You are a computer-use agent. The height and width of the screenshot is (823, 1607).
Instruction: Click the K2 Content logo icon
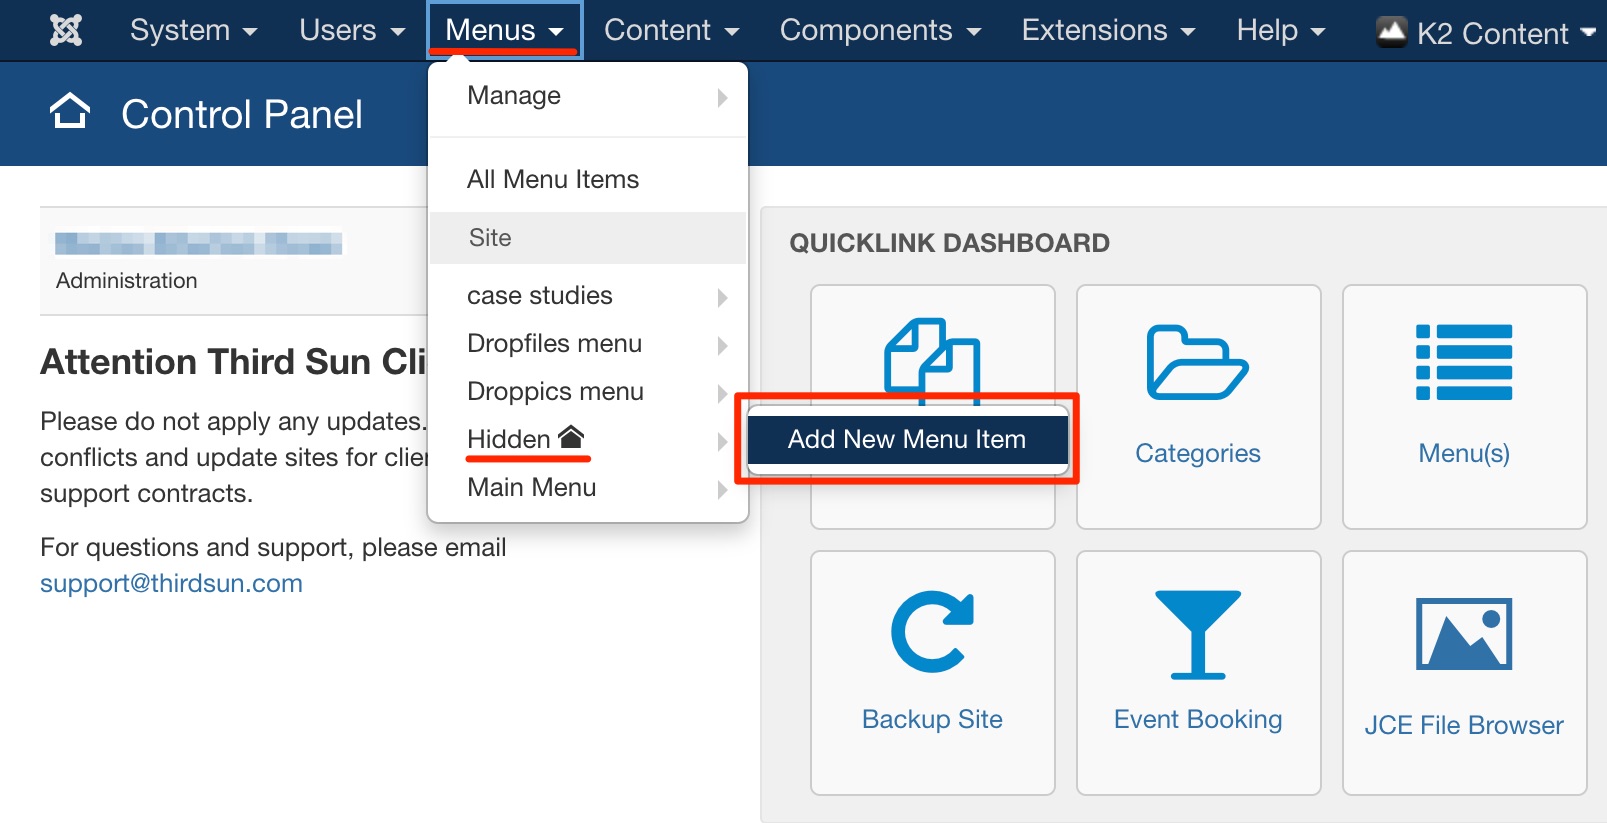pos(1391,32)
